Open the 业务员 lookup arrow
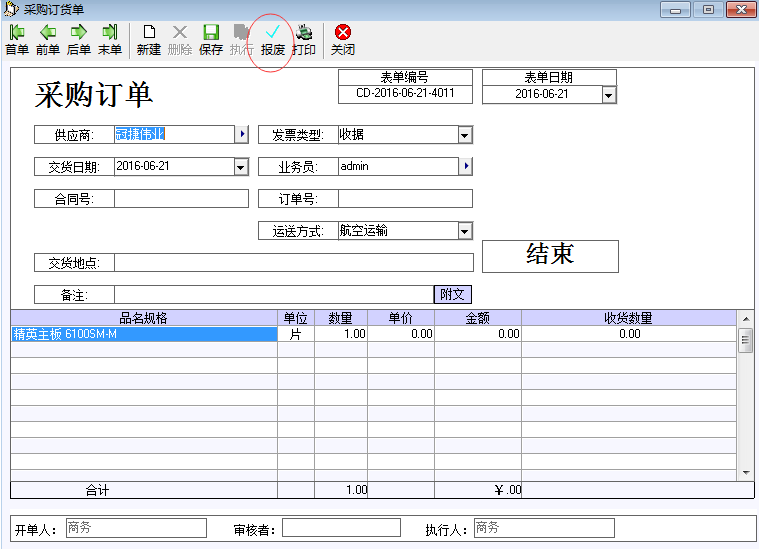The height and width of the screenshot is (549, 759). tap(466, 166)
